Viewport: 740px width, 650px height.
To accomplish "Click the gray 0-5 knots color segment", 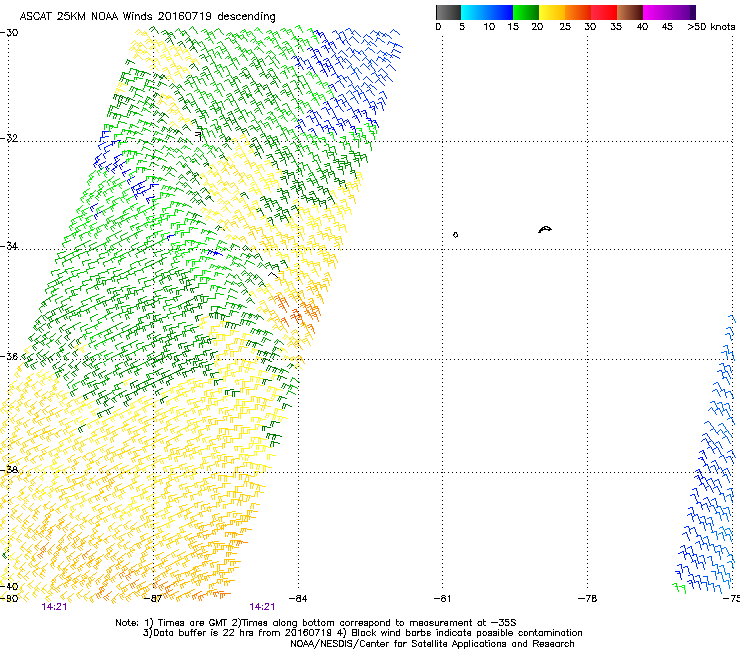I will (448, 12).
